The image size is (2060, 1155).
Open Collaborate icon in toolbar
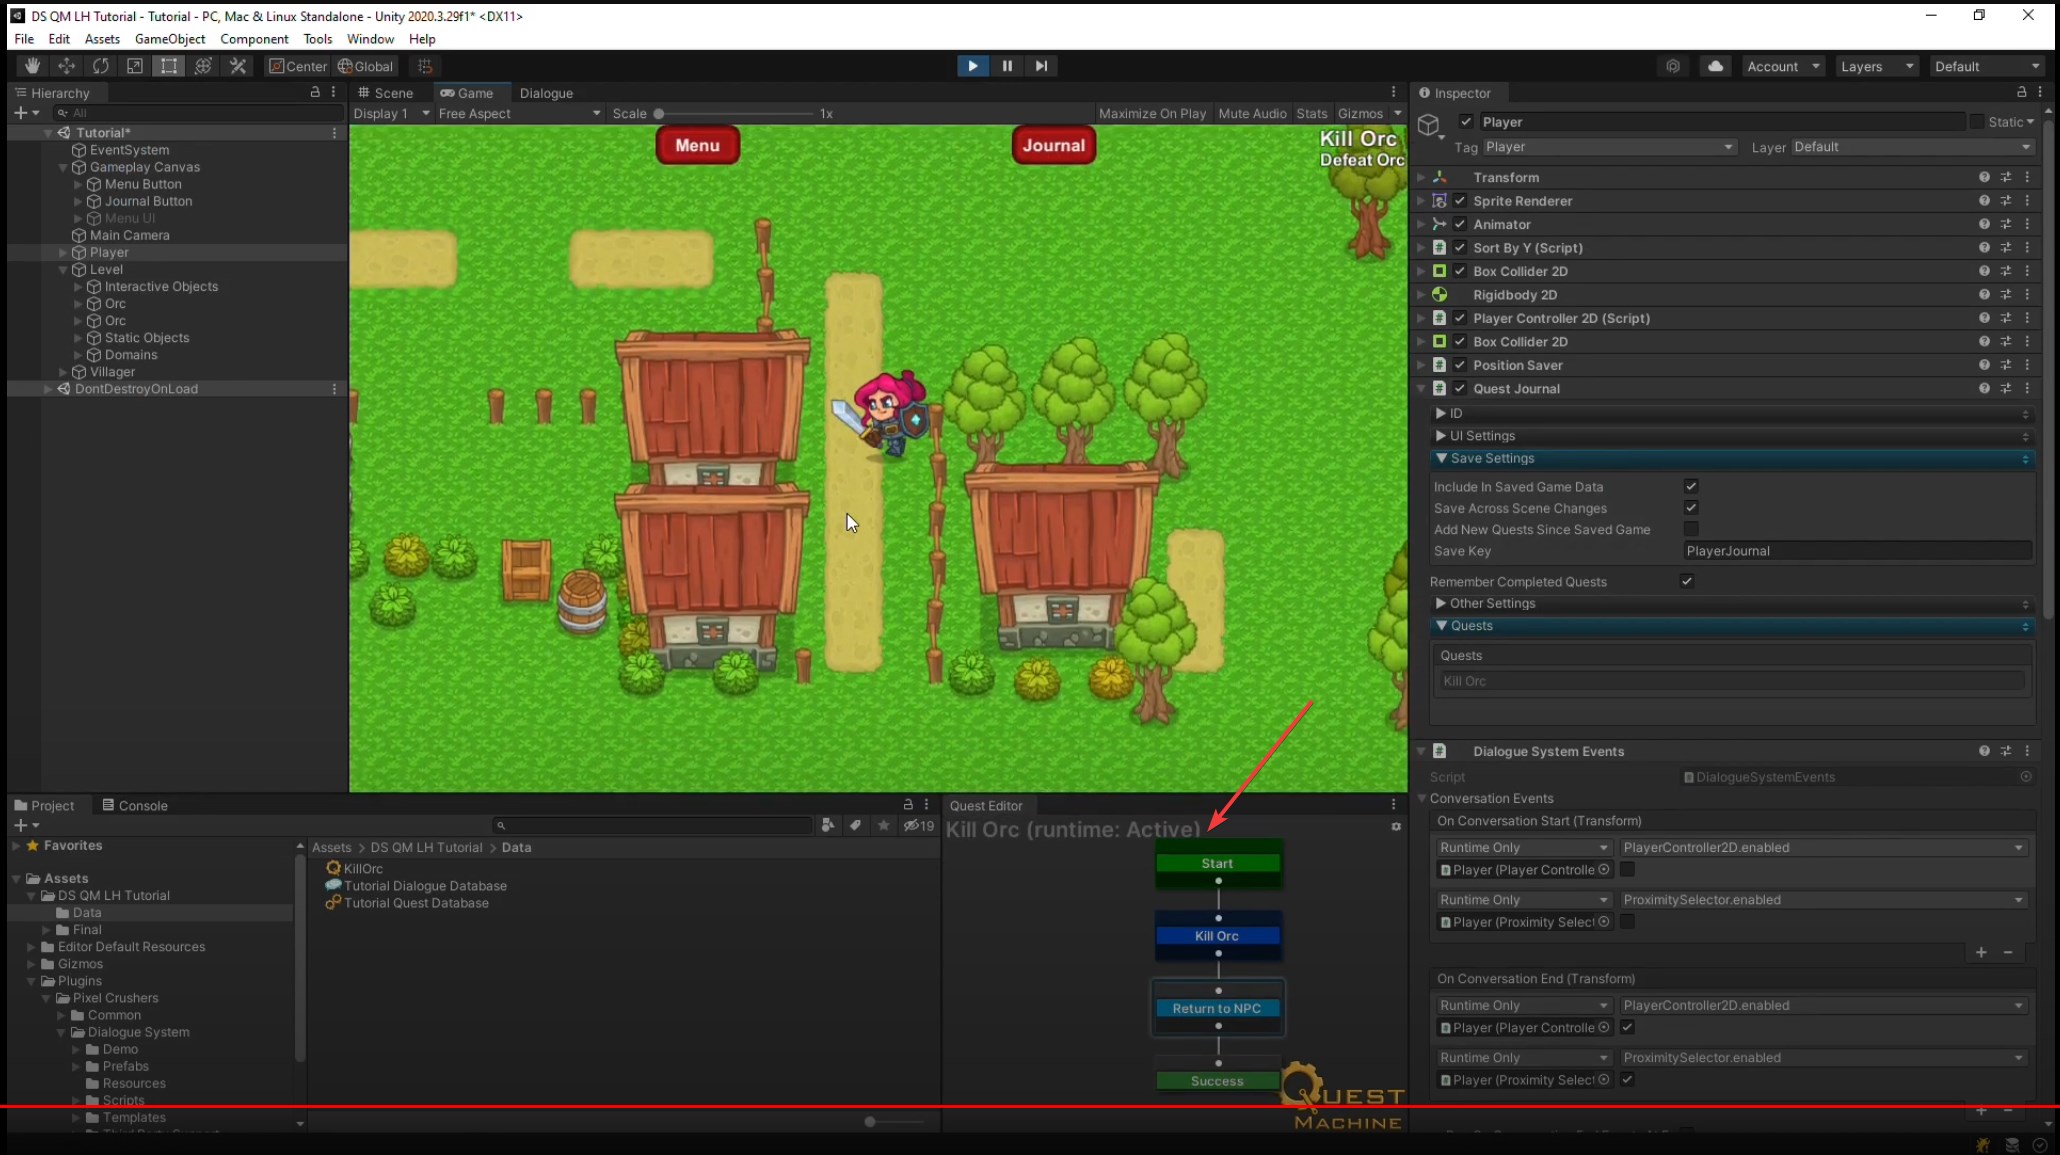[x=1673, y=66]
